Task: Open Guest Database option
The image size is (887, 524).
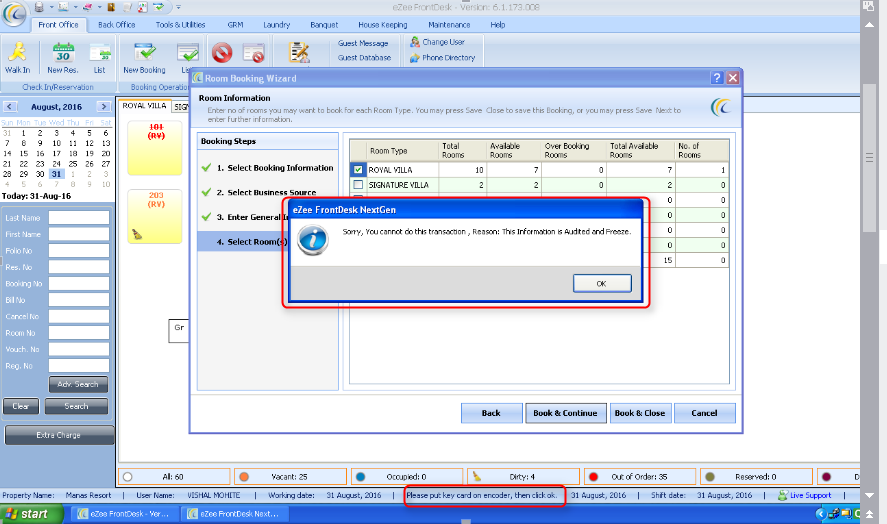Action: click(x=364, y=58)
